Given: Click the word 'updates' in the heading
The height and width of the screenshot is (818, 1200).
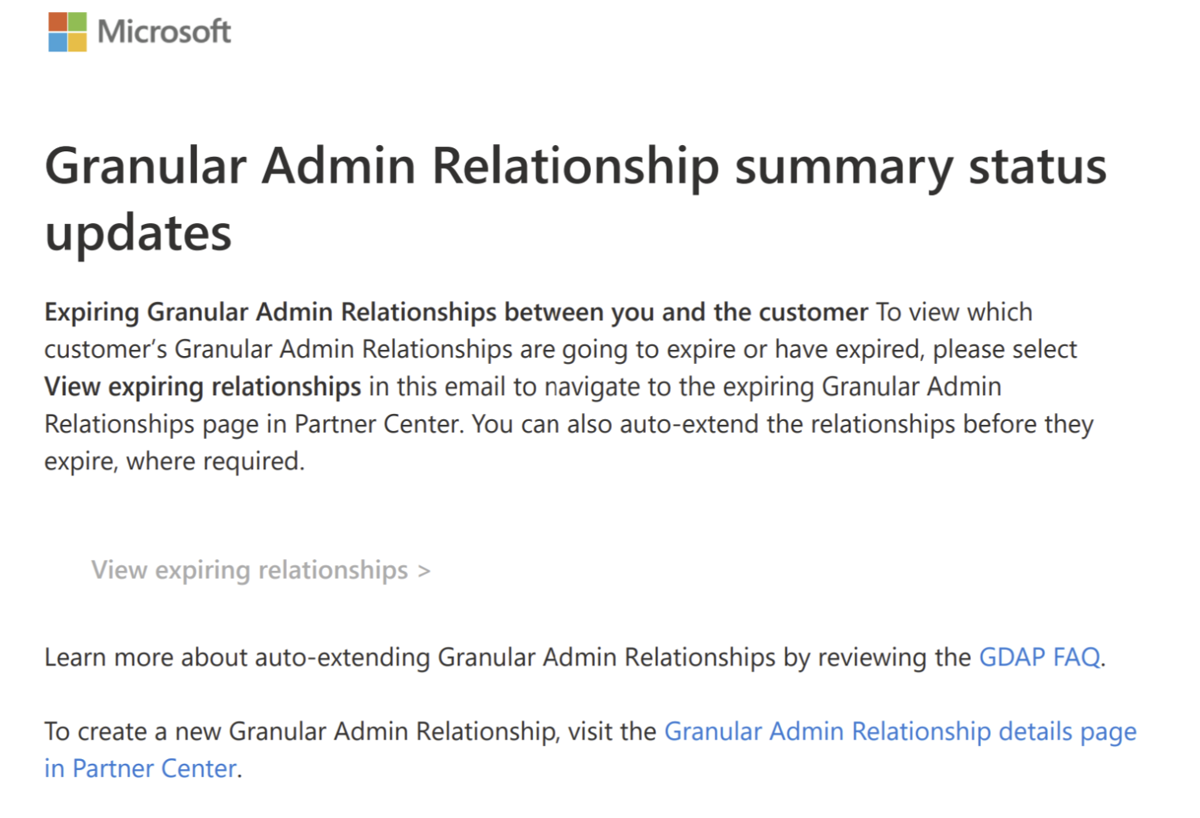Looking at the screenshot, I should (x=138, y=232).
